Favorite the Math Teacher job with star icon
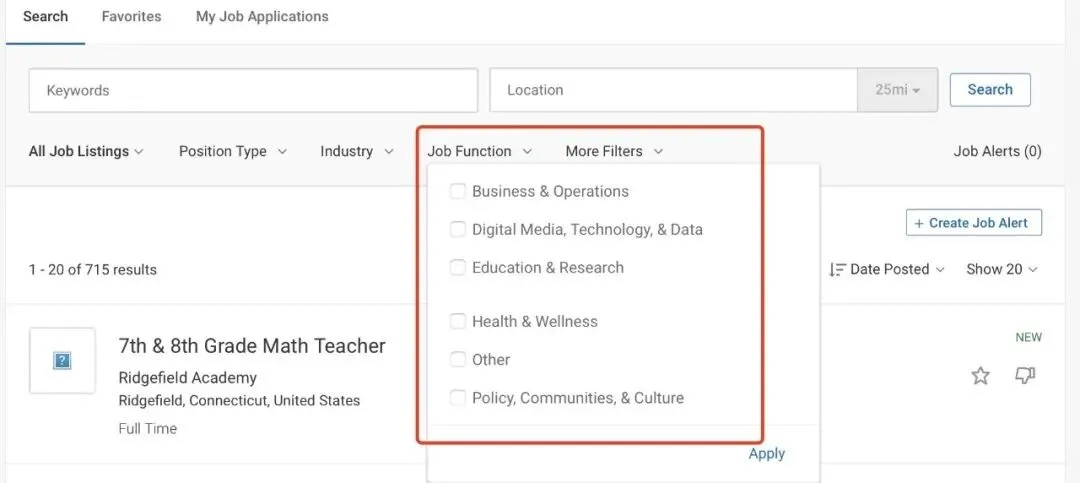This screenshot has width=1080, height=483. 980,376
